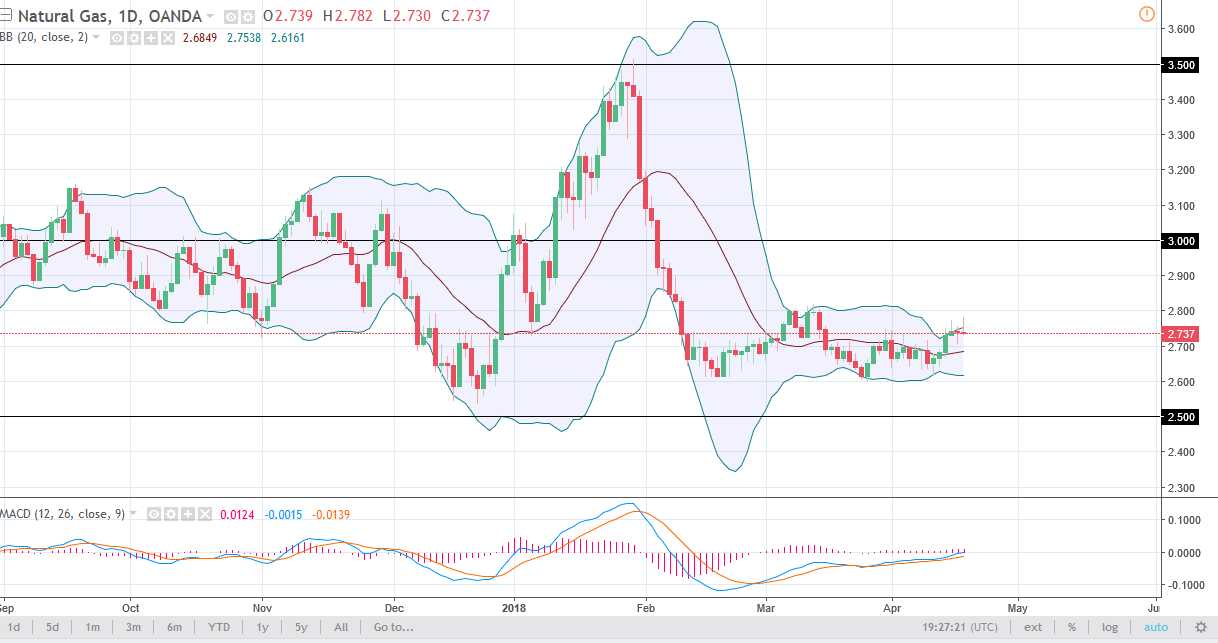
Task: Click the MACD signal value -0.0139
Action: [x=331, y=514]
